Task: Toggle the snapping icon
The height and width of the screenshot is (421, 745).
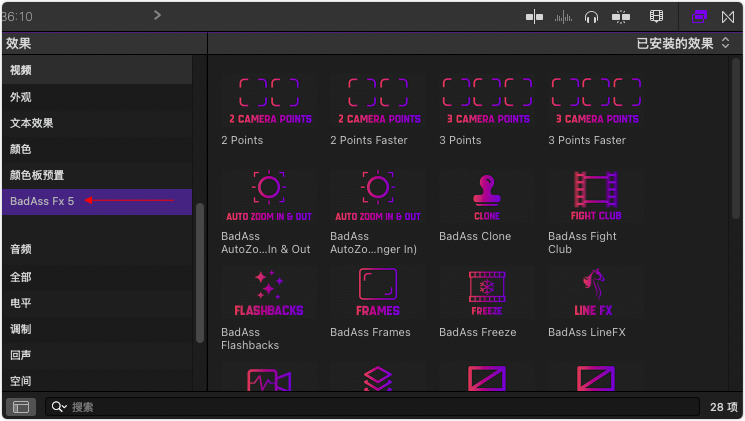Action: point(621,17)
